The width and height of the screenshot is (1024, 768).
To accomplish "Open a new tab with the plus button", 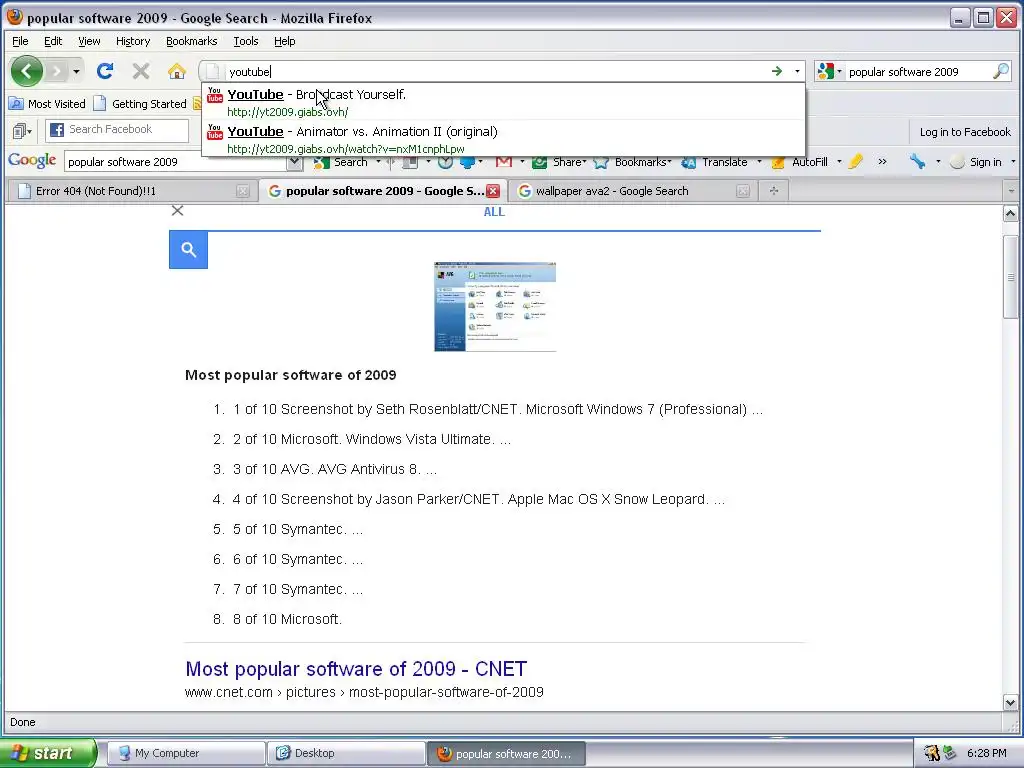I will coord(773,191).
